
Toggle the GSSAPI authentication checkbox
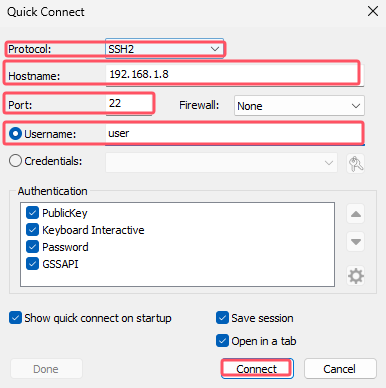pyautogui.click(x=32, y=264)
